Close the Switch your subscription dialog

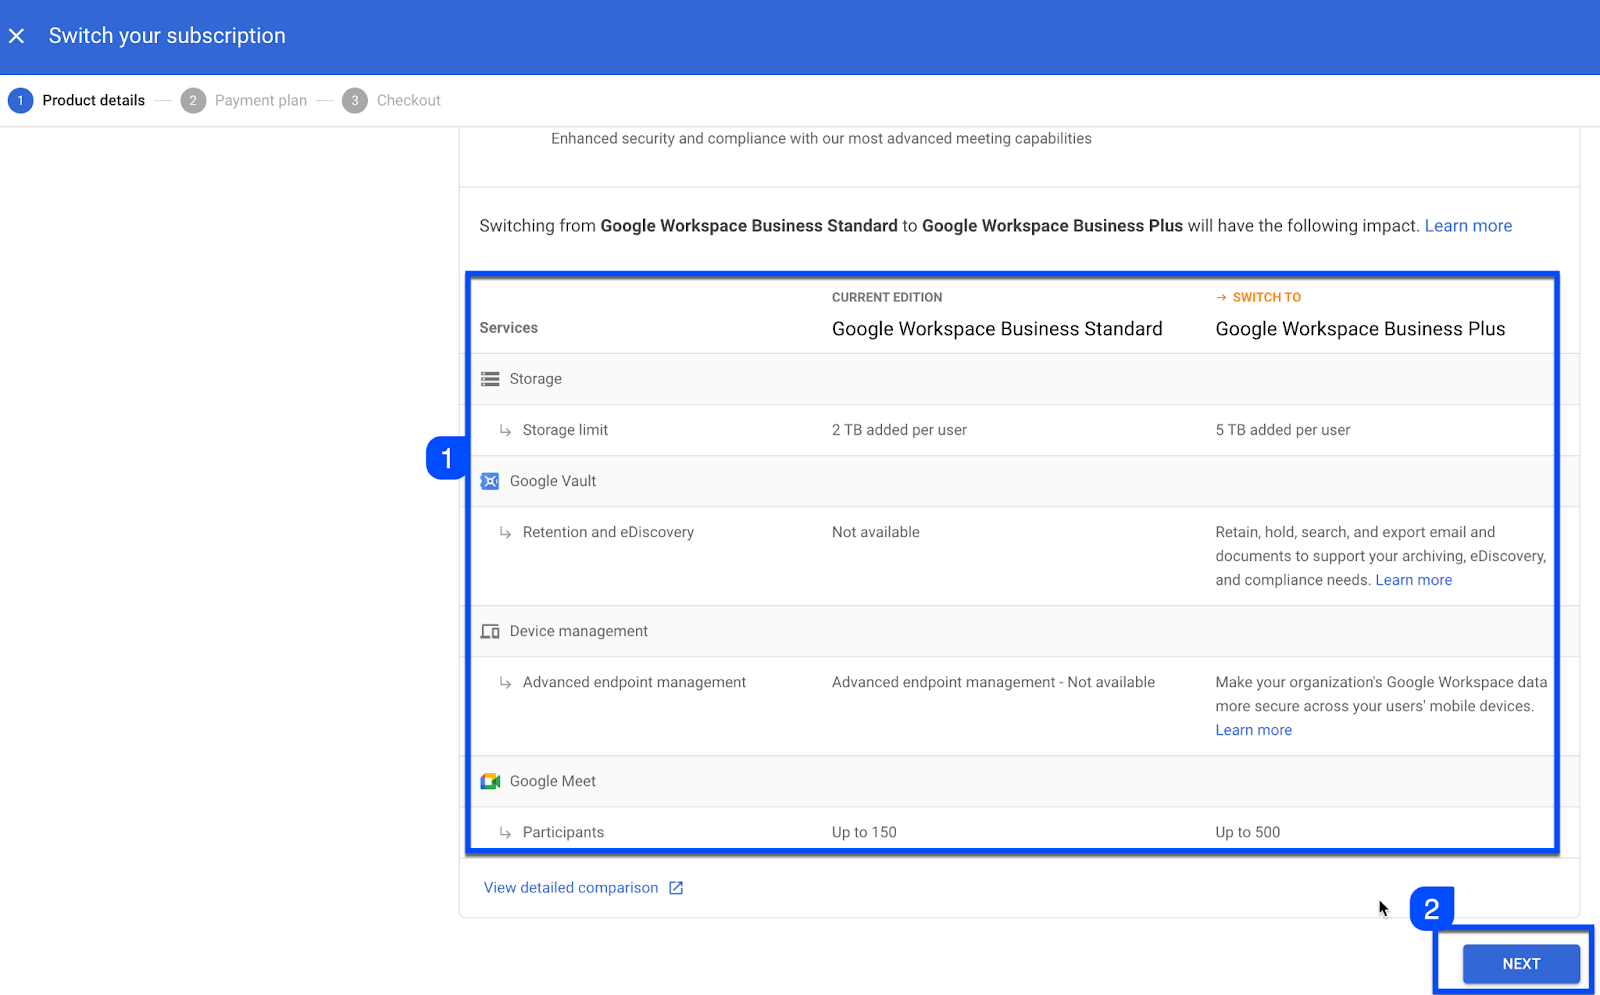click(x=17, y=36)
